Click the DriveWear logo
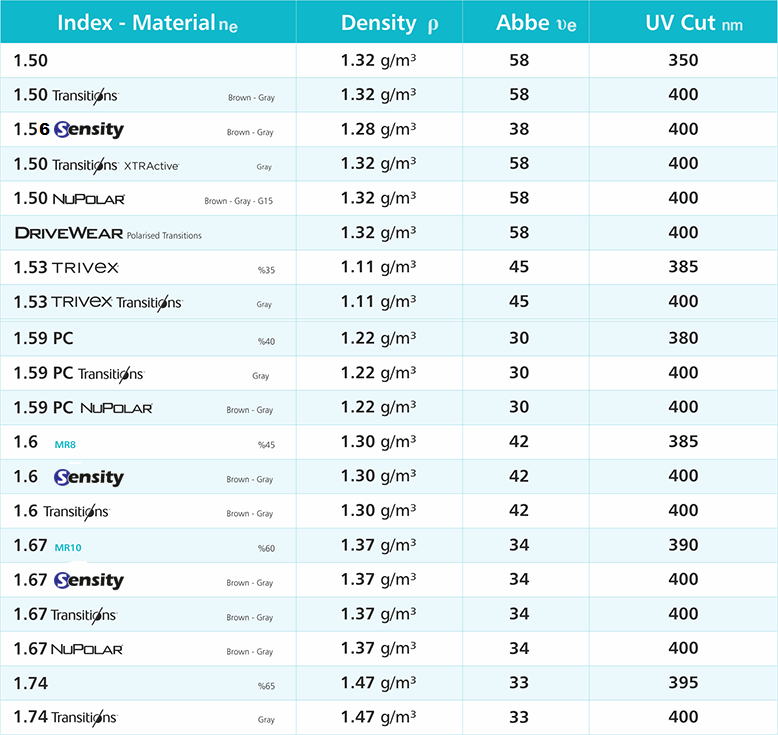The image size is (778, 735). point(69,233)
